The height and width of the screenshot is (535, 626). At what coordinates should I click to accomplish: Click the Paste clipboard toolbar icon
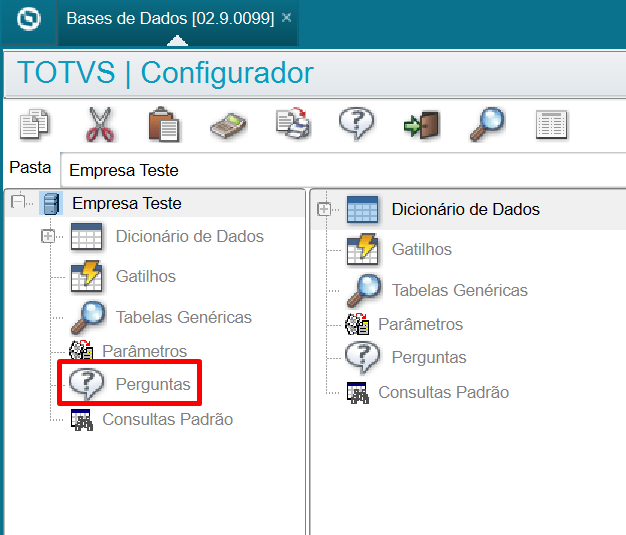point(164,124)
